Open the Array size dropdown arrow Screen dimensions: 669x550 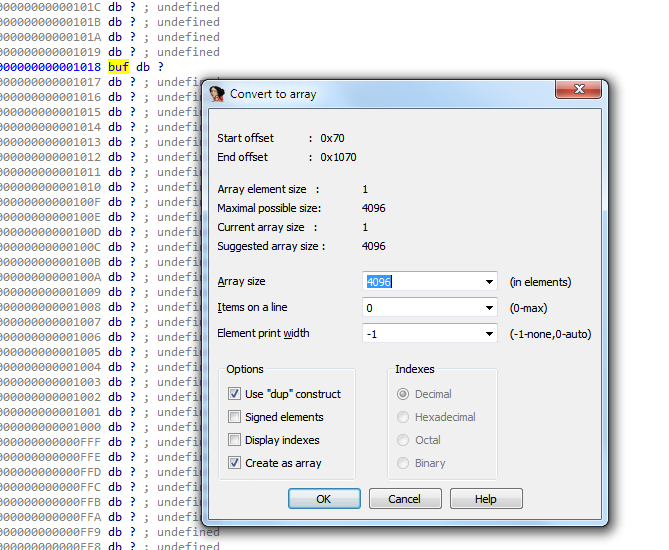pyautogui.click(x=489, y=282)
